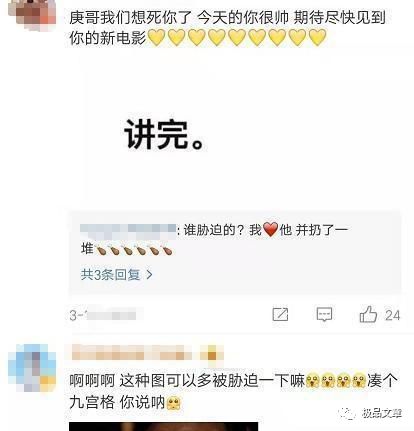Open the blue pixelated avatar profile
Image resolution: width=414 pixels, height=431 pixels.
32,368
